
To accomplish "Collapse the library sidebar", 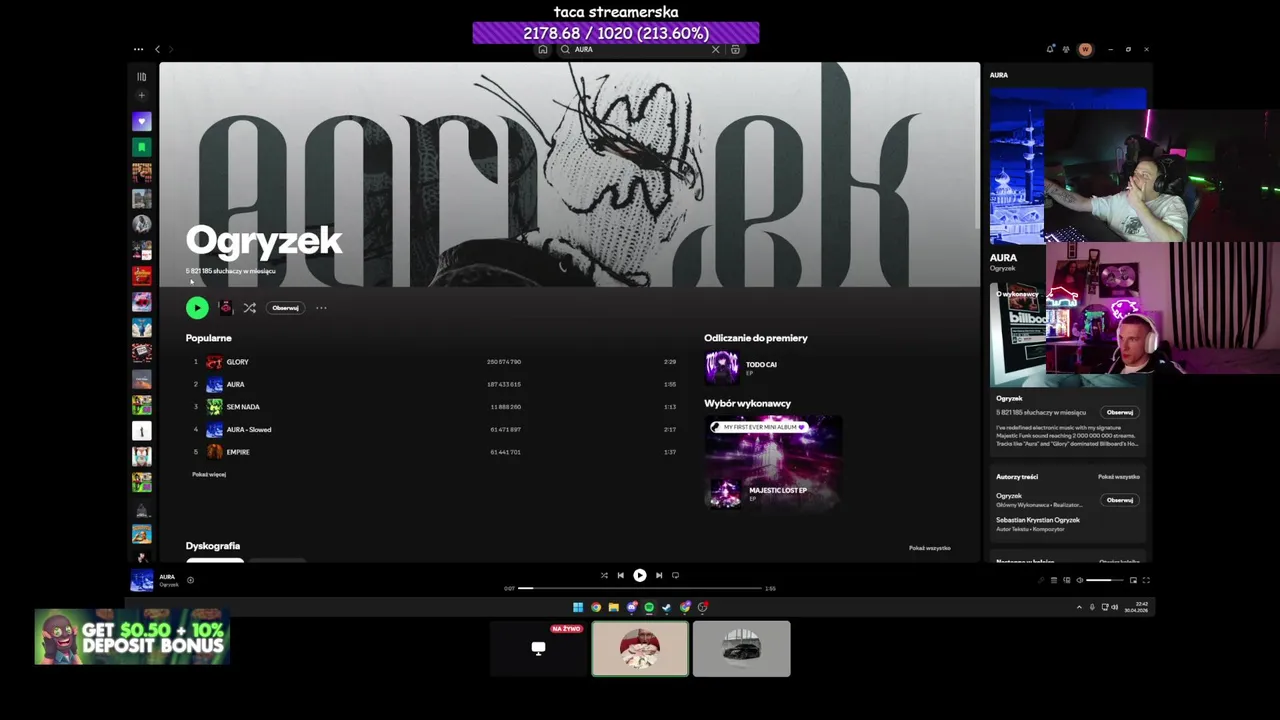I will pyautogui.click(x=142, y=77).
